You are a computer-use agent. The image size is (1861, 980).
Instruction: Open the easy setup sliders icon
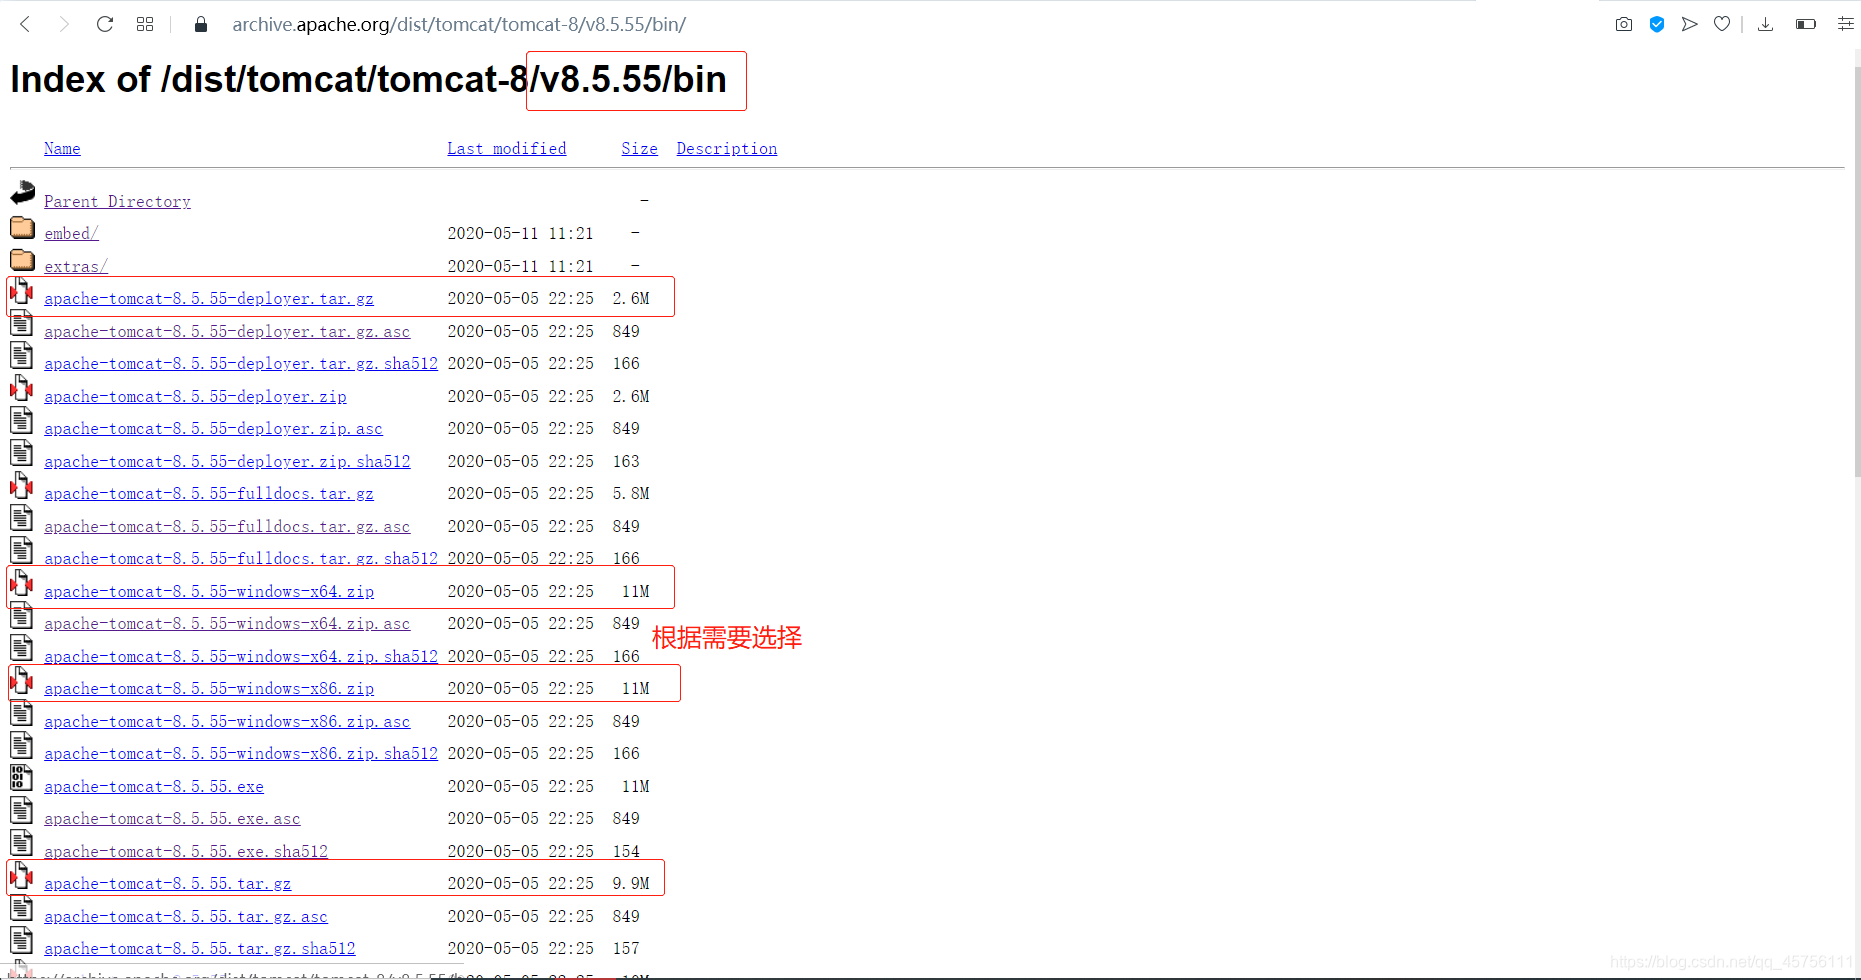(1846, 24)
